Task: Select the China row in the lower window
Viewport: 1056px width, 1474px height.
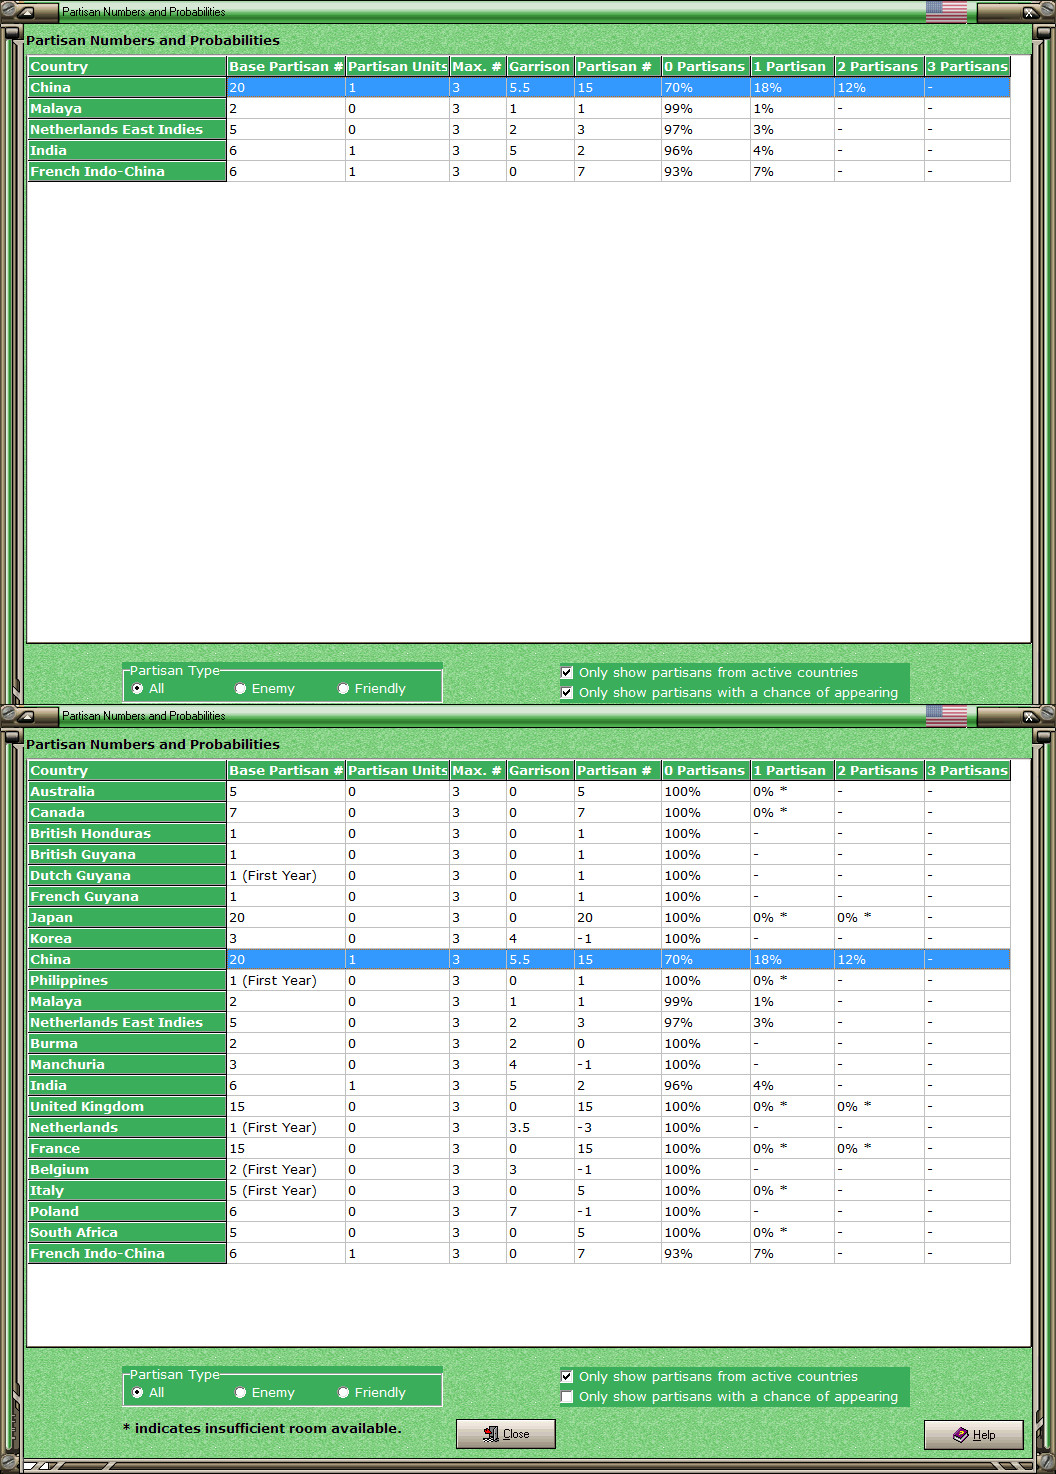Action: [519, 960]
